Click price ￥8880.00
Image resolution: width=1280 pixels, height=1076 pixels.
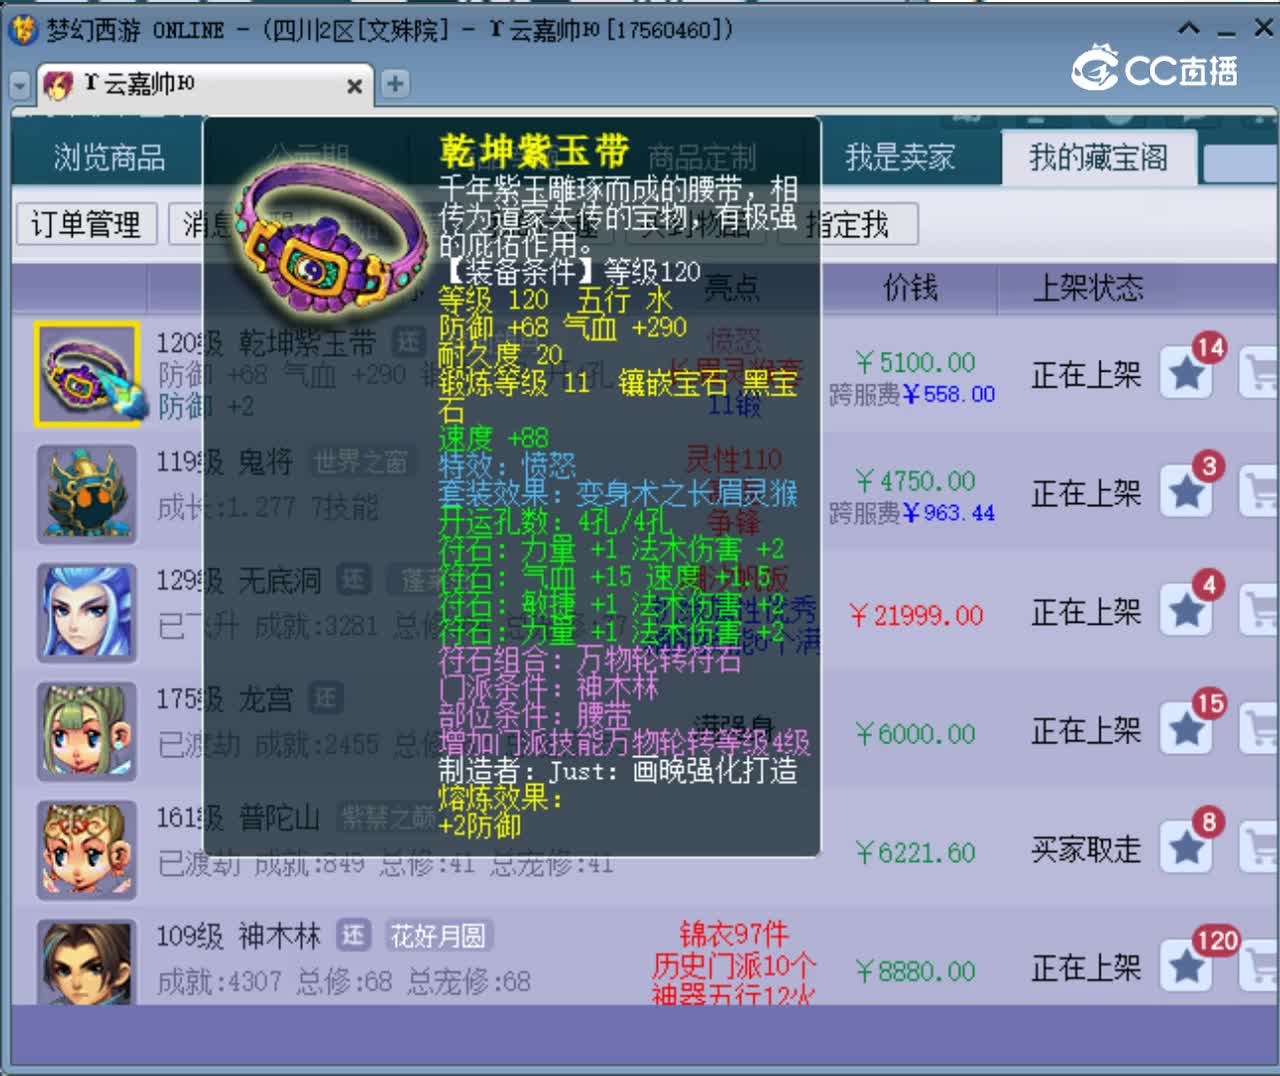tap(915, 971)
